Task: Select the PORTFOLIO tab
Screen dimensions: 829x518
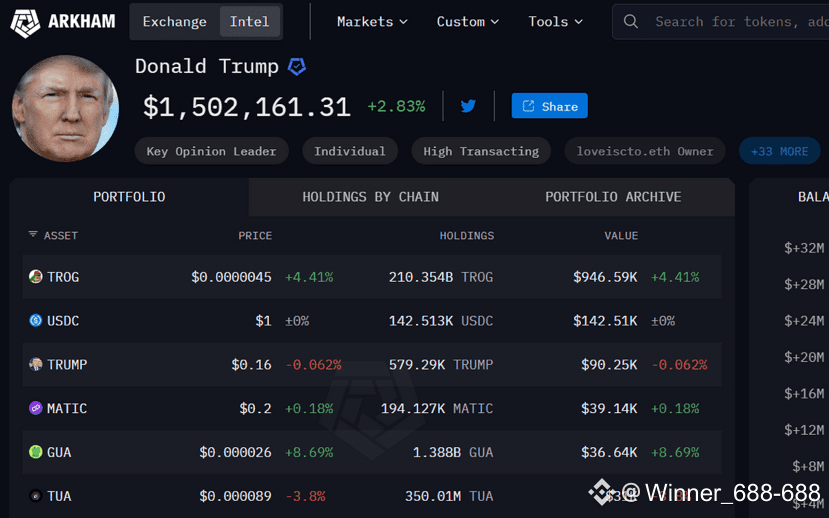Action: (x=129, y=197)
